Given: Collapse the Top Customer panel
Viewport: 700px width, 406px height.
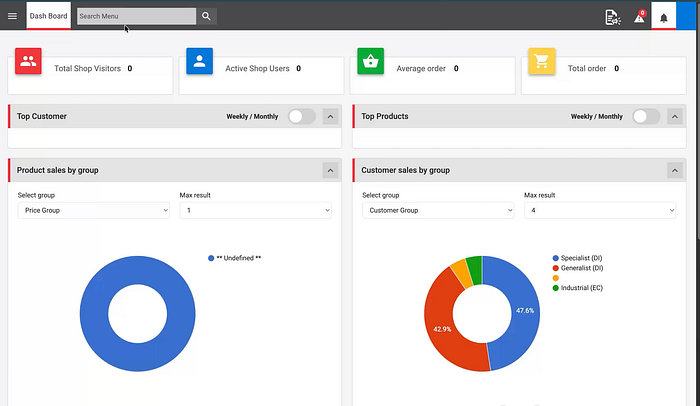Looking at the screenshot, I should click(330, 117).
